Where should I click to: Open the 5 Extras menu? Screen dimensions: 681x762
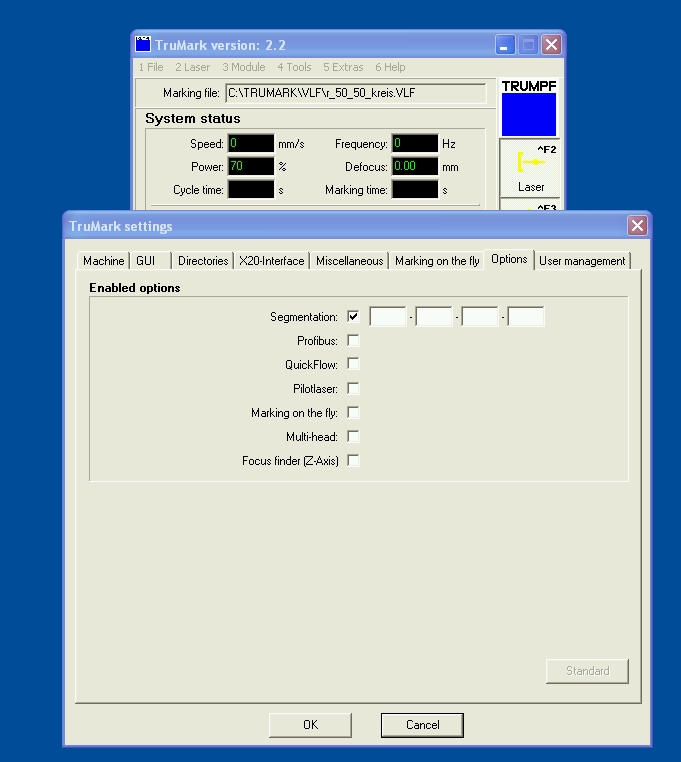[x=343, y=67]
